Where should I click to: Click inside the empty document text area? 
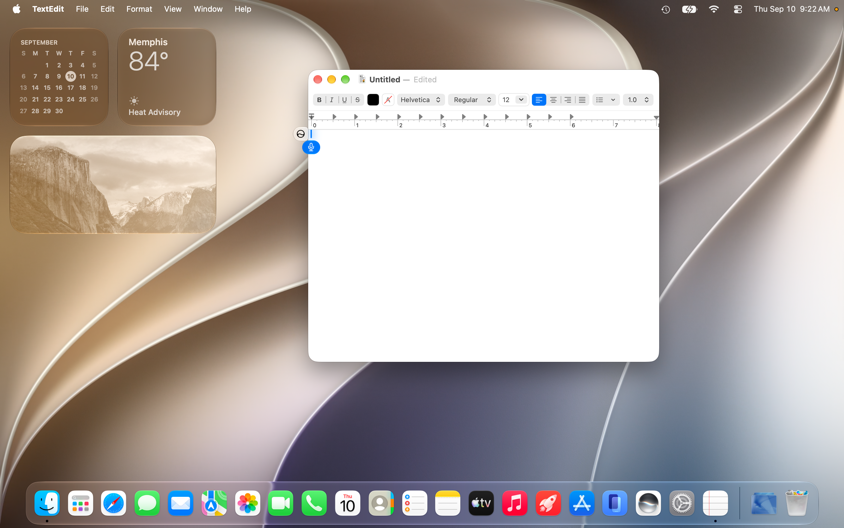pos(483,245)
